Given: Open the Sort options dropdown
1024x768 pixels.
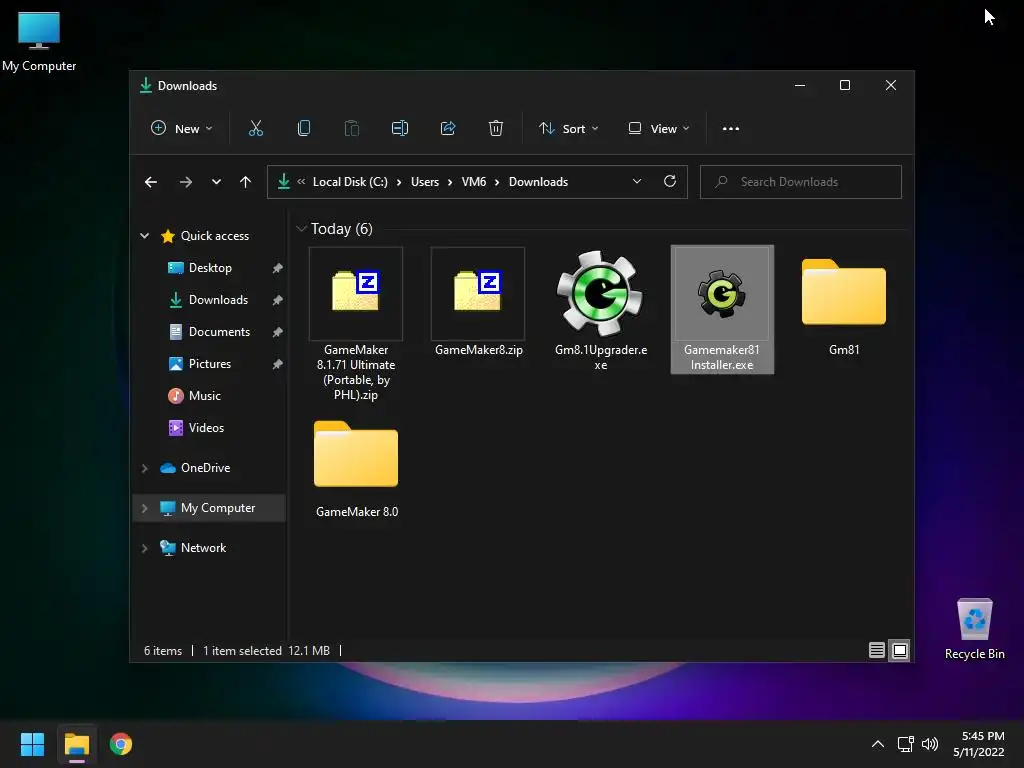Looking at the screenshot, I should coord(568,129).
